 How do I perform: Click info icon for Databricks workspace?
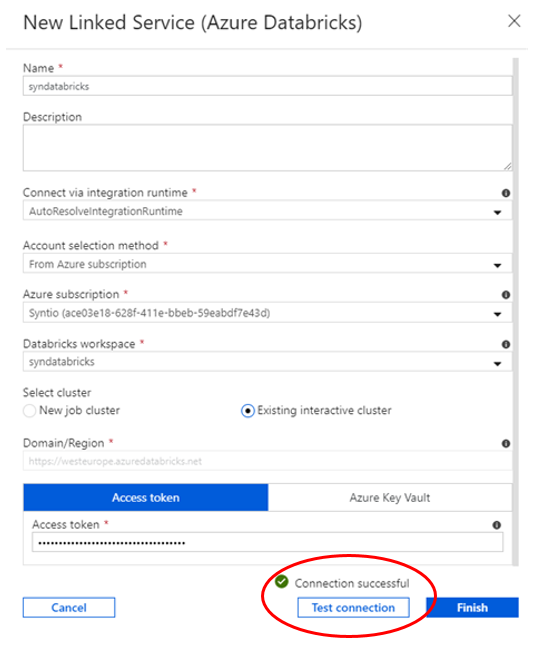(x=506, y=344)
